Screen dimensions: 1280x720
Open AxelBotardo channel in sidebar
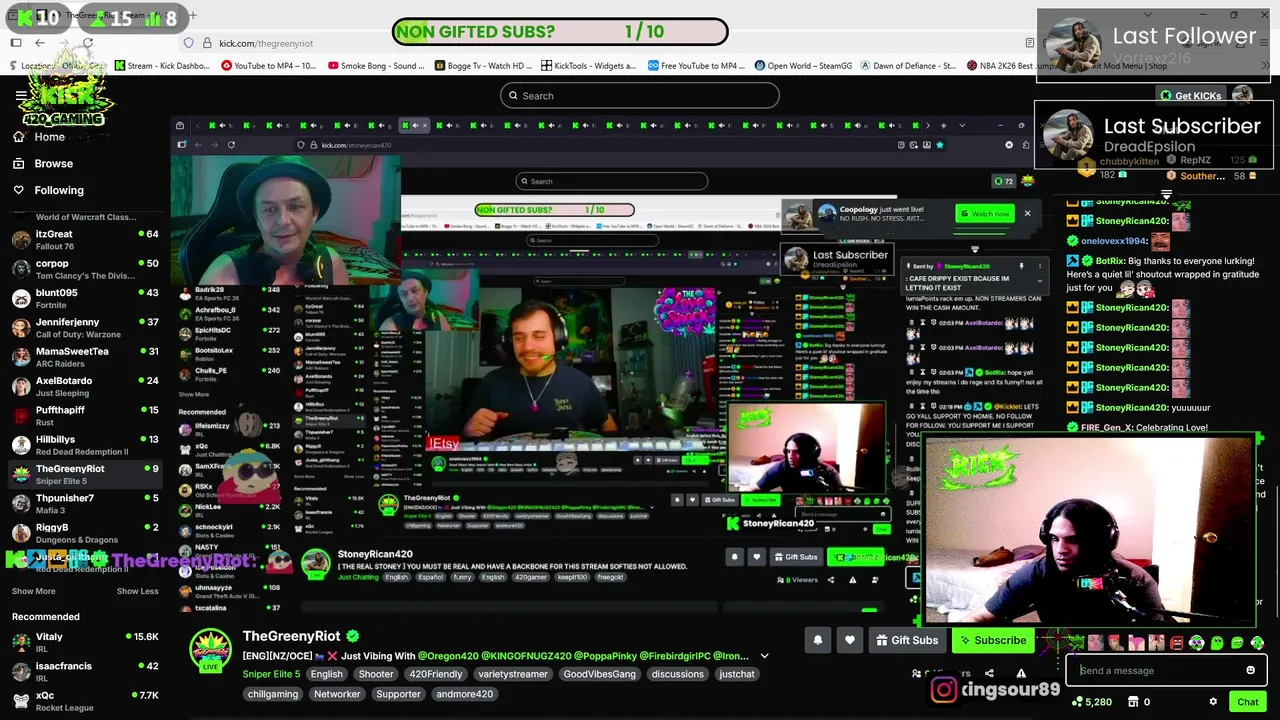[x=84, y=386]
